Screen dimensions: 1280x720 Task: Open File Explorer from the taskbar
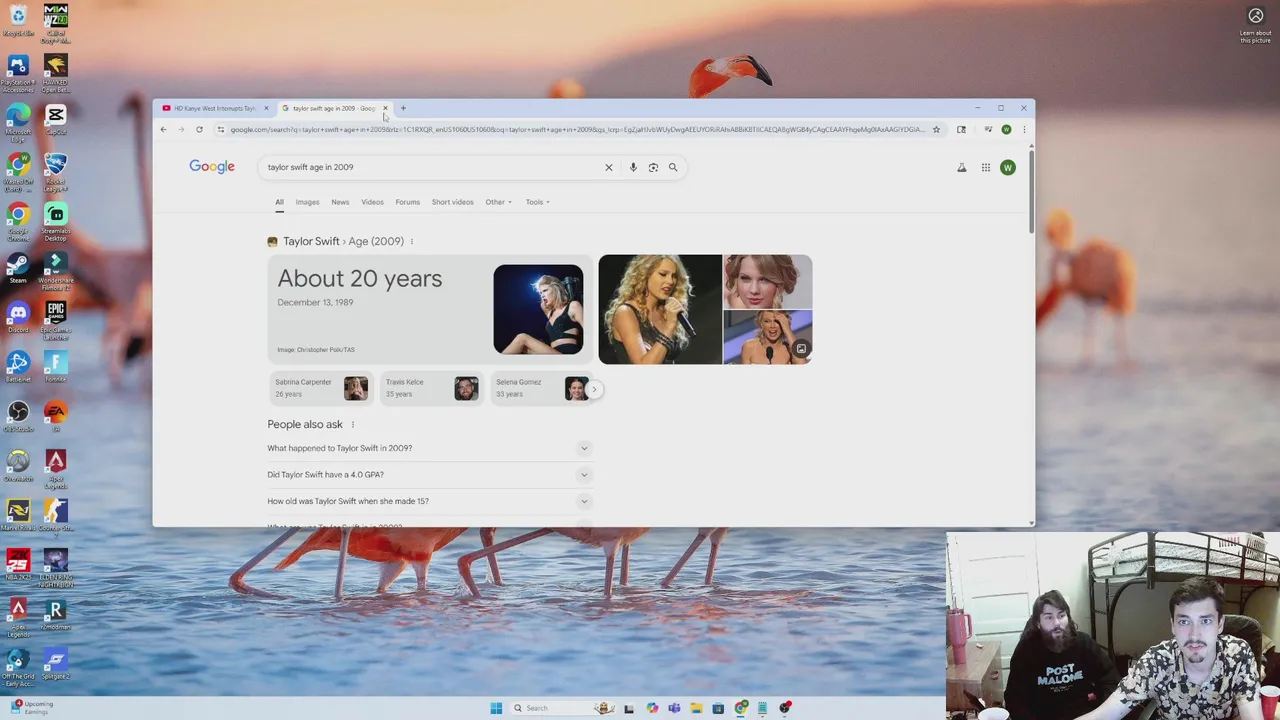696,708
